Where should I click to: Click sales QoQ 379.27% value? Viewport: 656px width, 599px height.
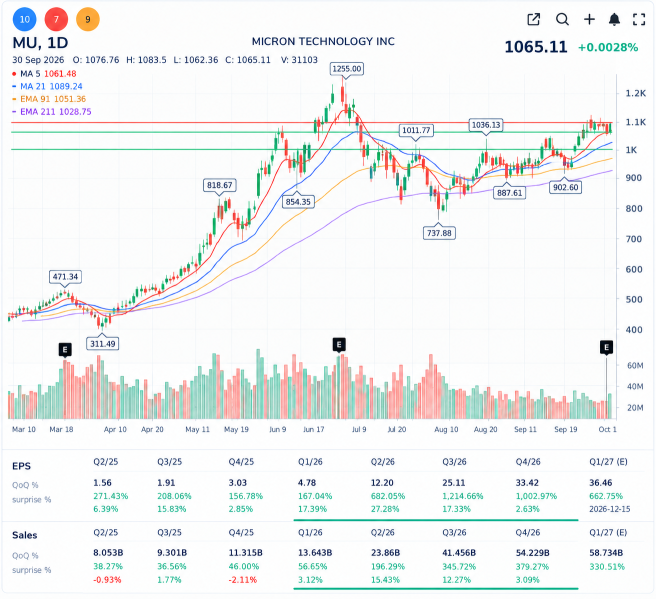coord(532,567)
